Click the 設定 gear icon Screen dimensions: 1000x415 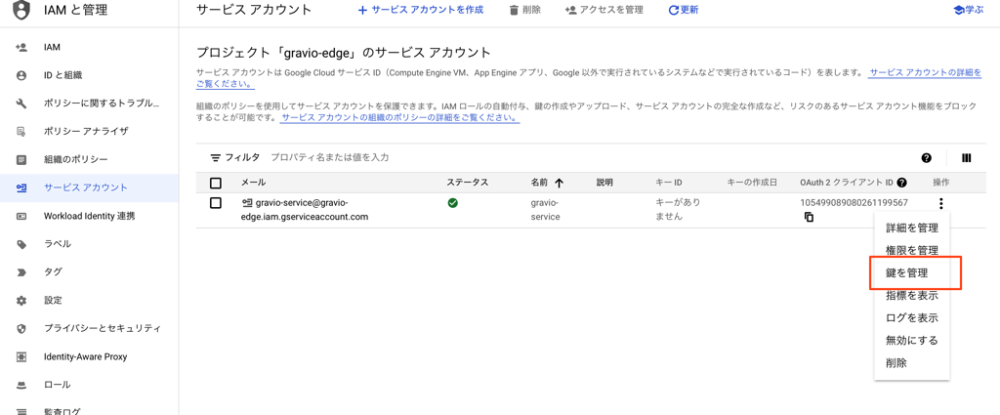[21, 300]
